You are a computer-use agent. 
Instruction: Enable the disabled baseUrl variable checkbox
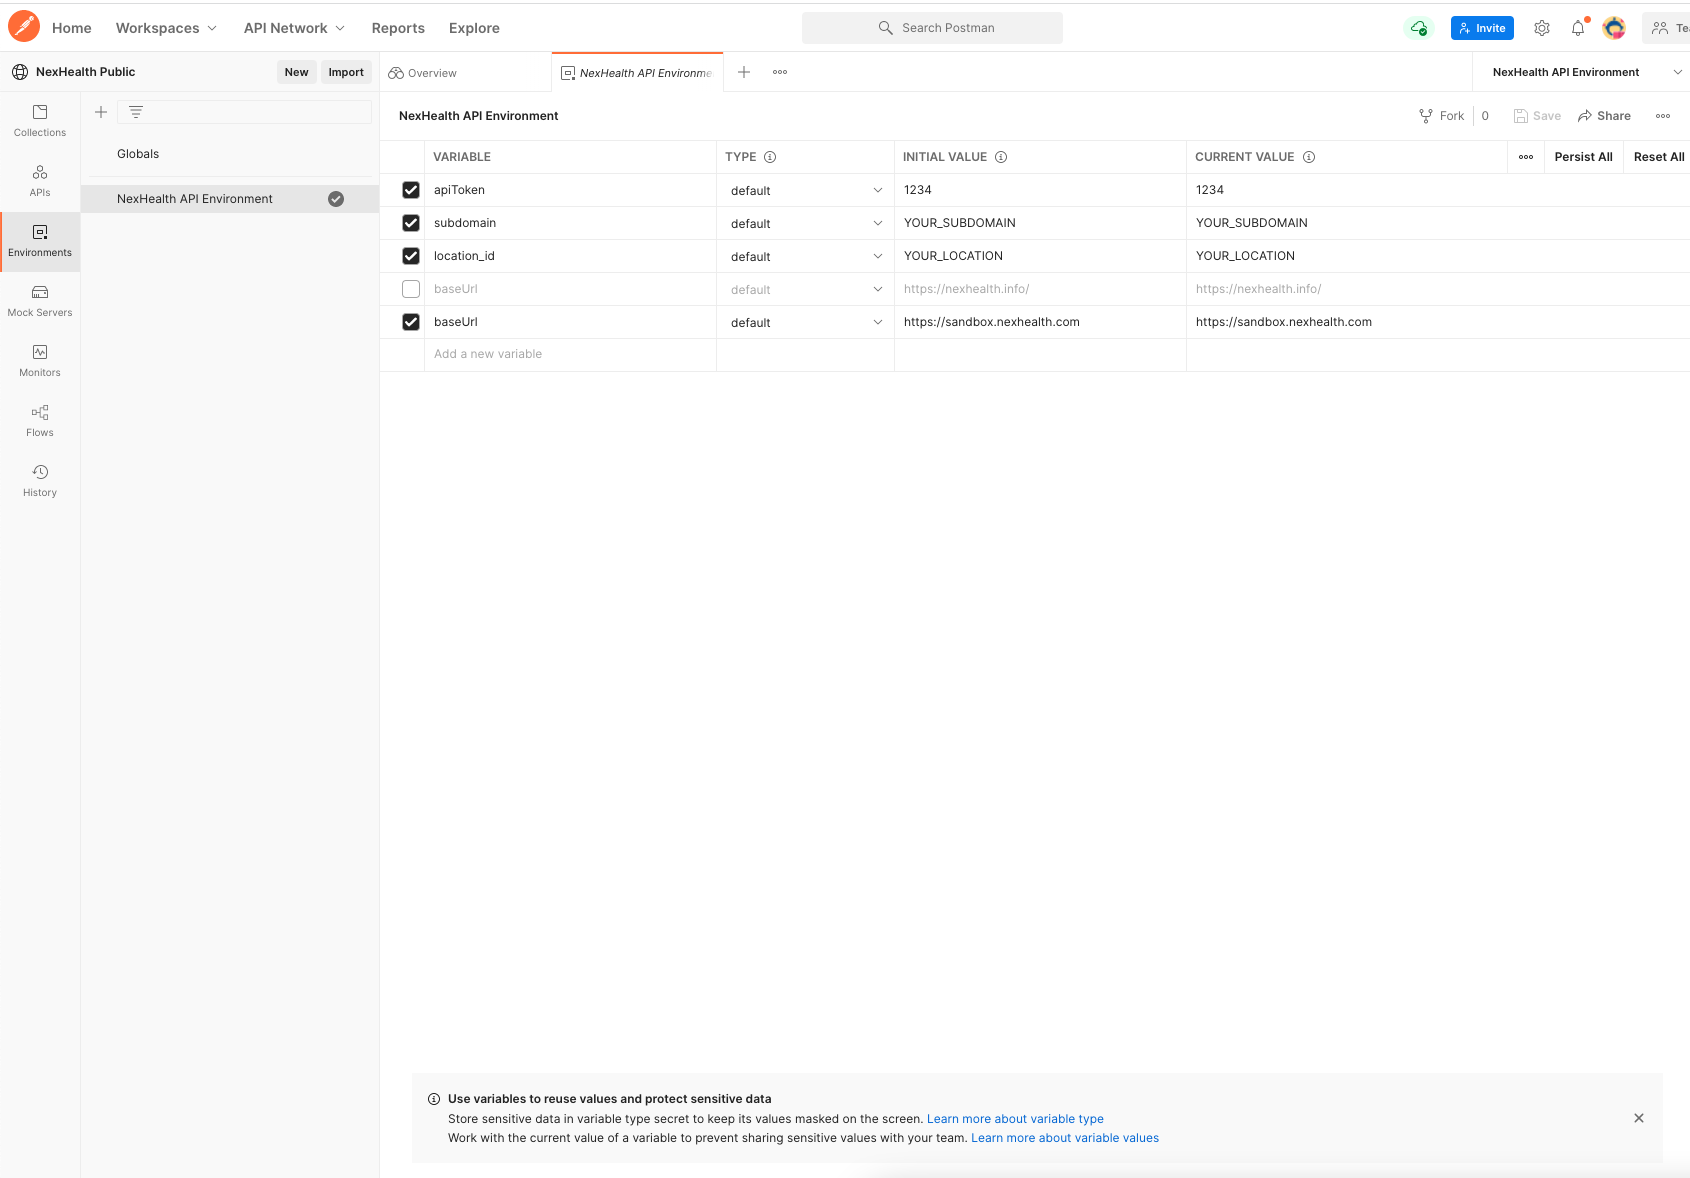tap(411, 289)
